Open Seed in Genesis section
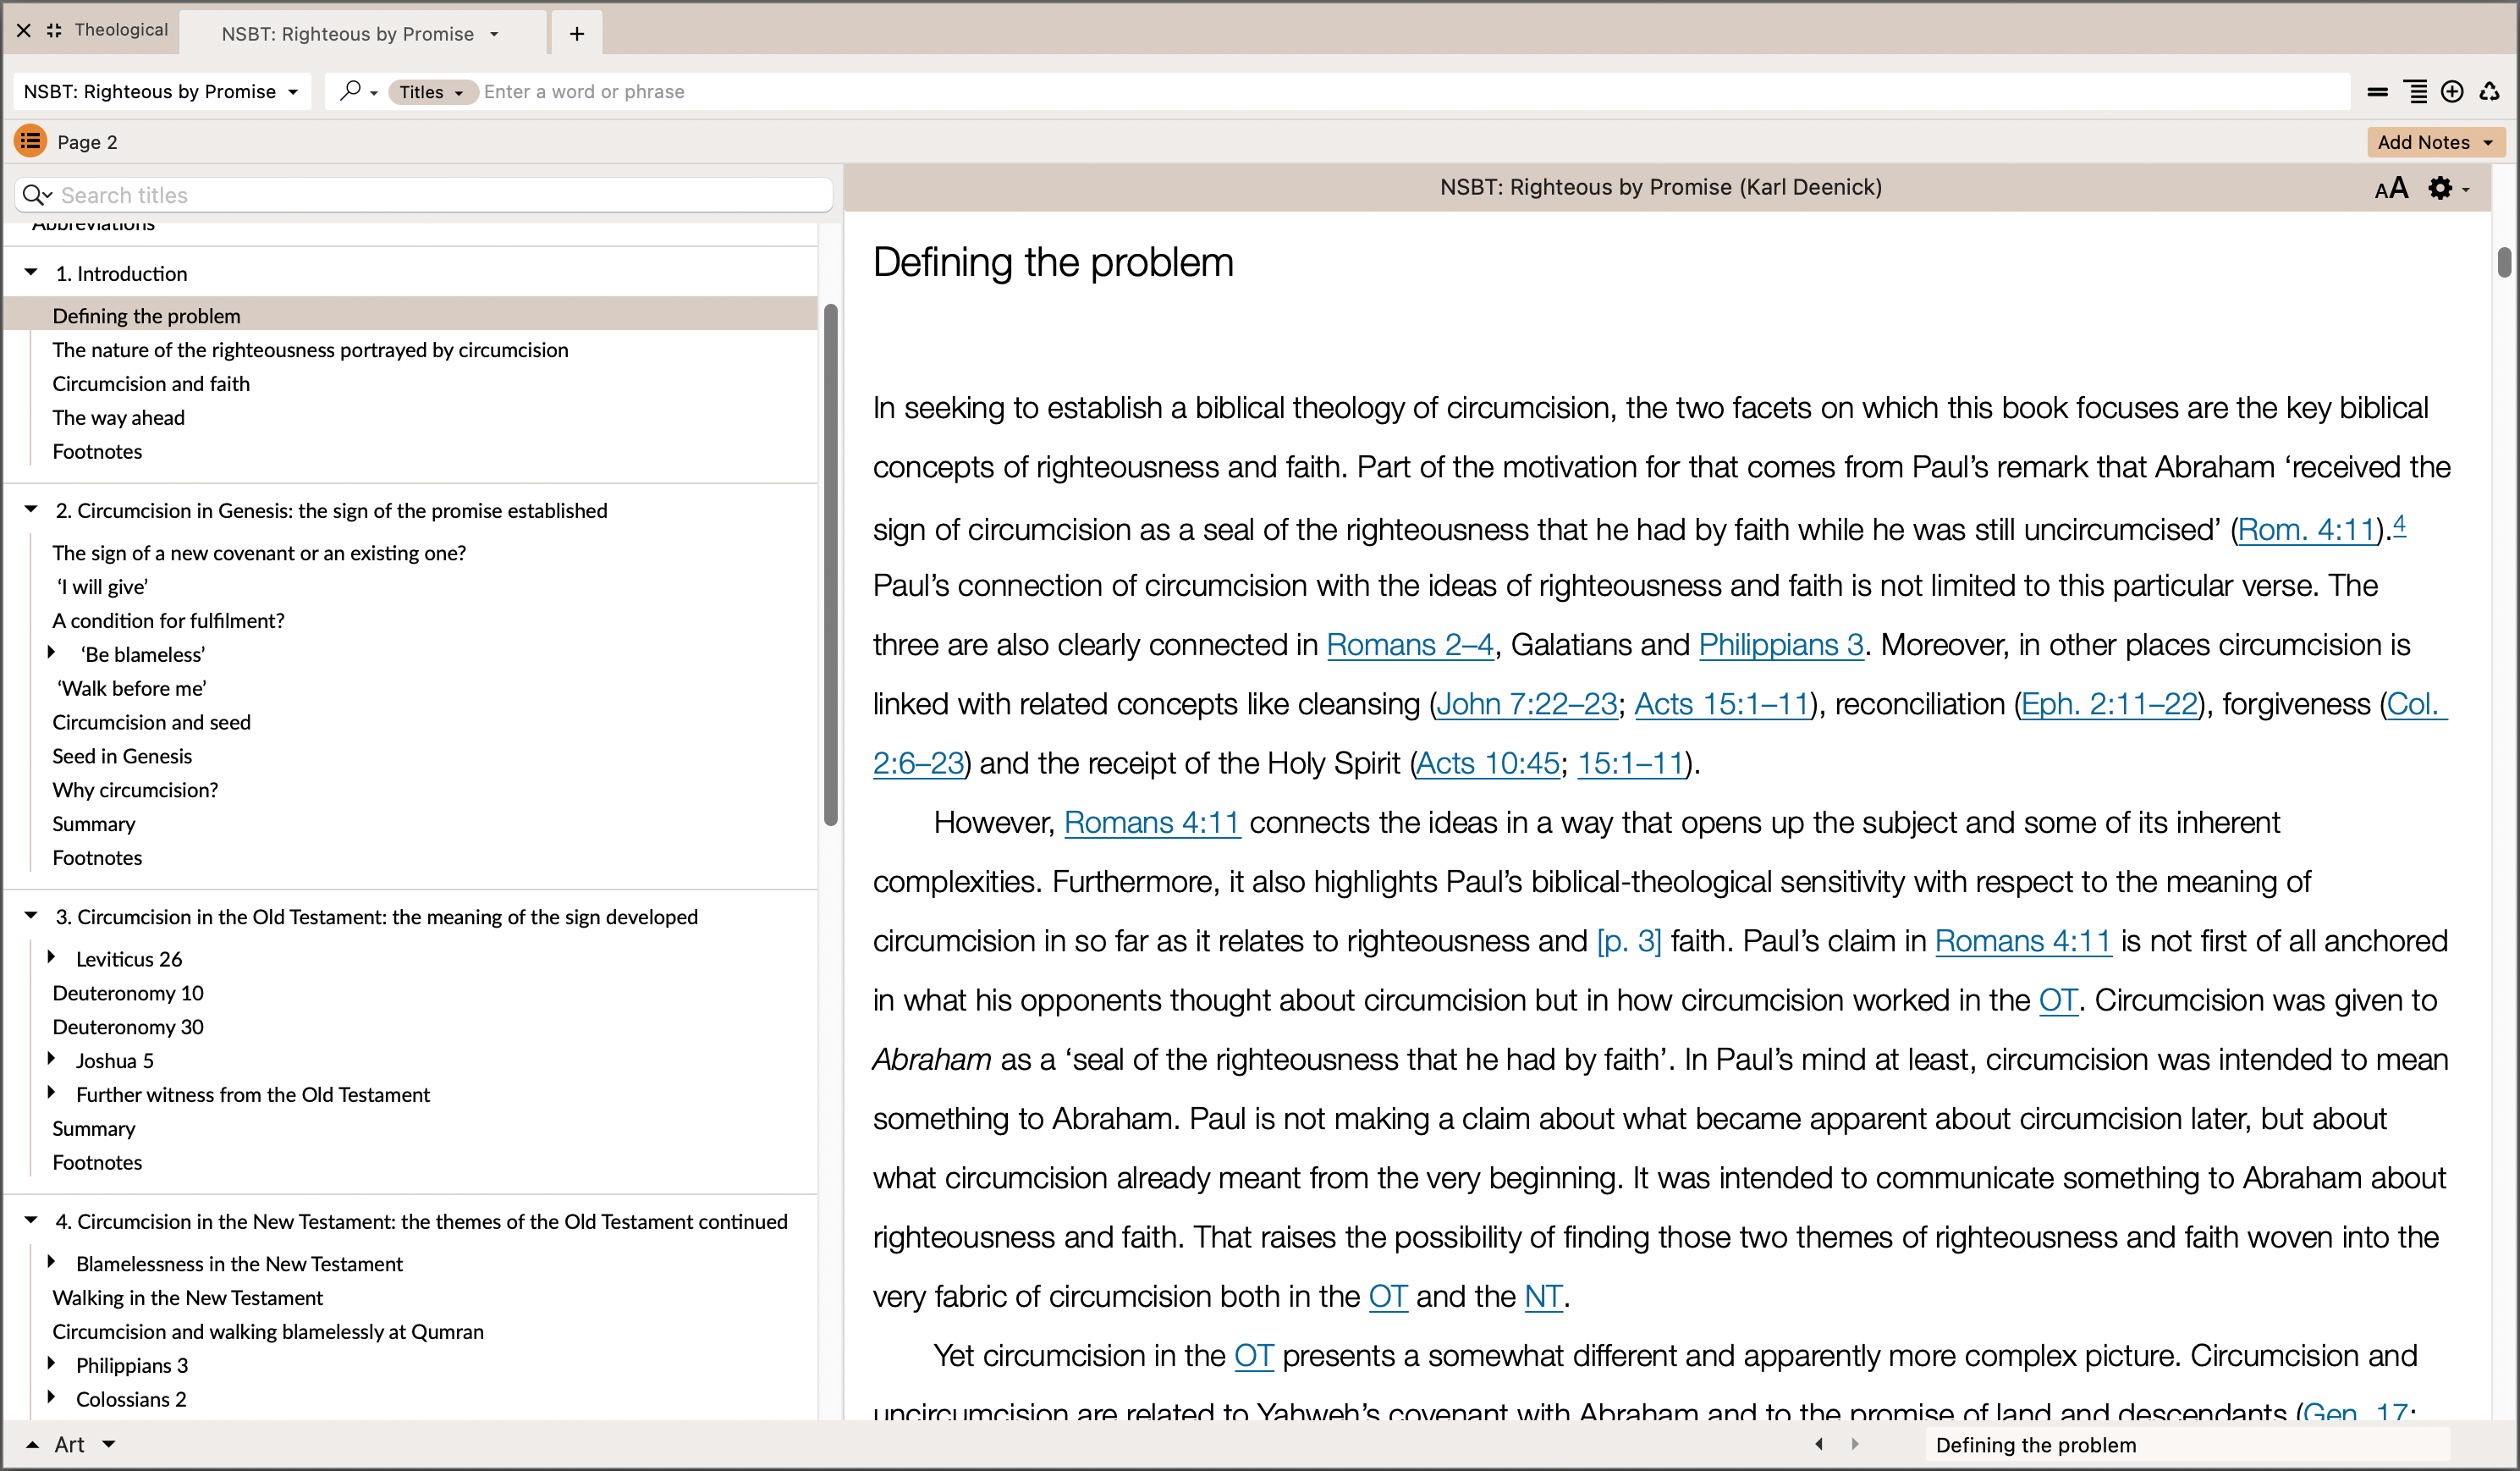 (x=122, y=756)
